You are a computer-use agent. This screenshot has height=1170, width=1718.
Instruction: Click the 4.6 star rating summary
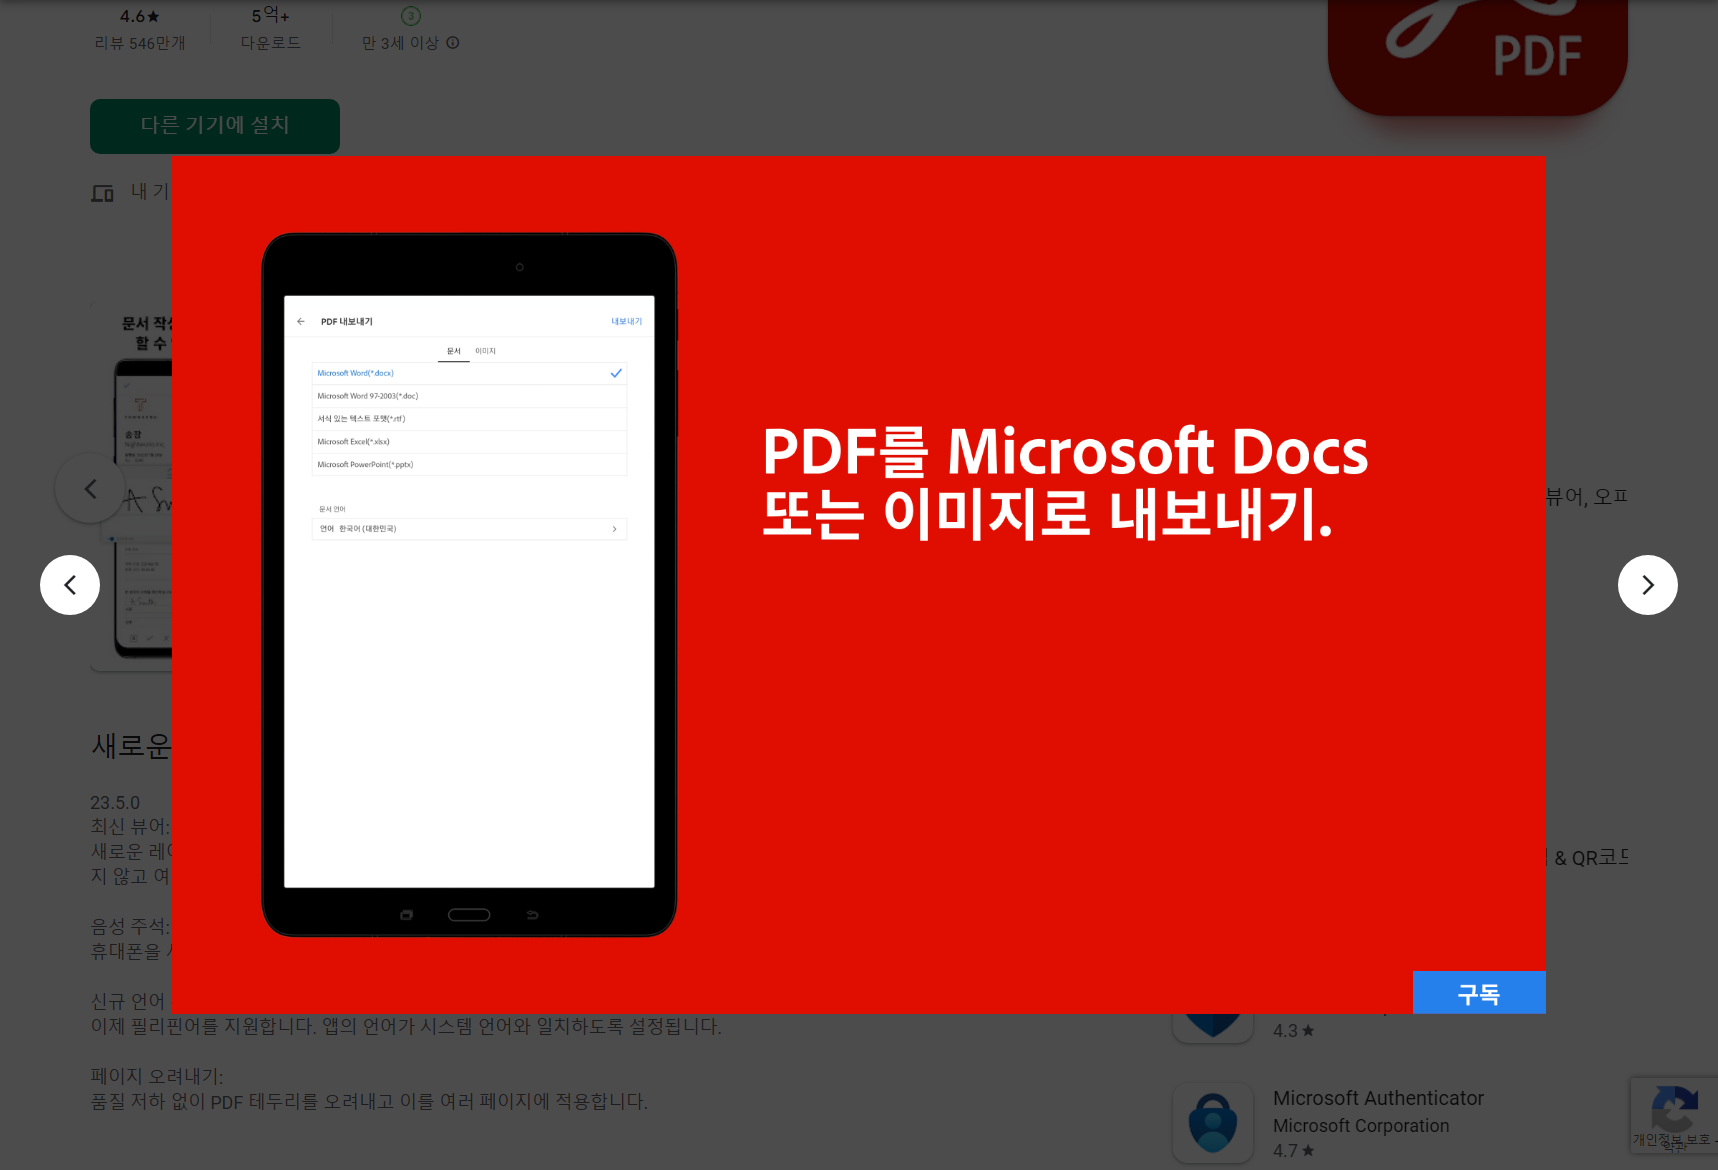click(140, 16)
